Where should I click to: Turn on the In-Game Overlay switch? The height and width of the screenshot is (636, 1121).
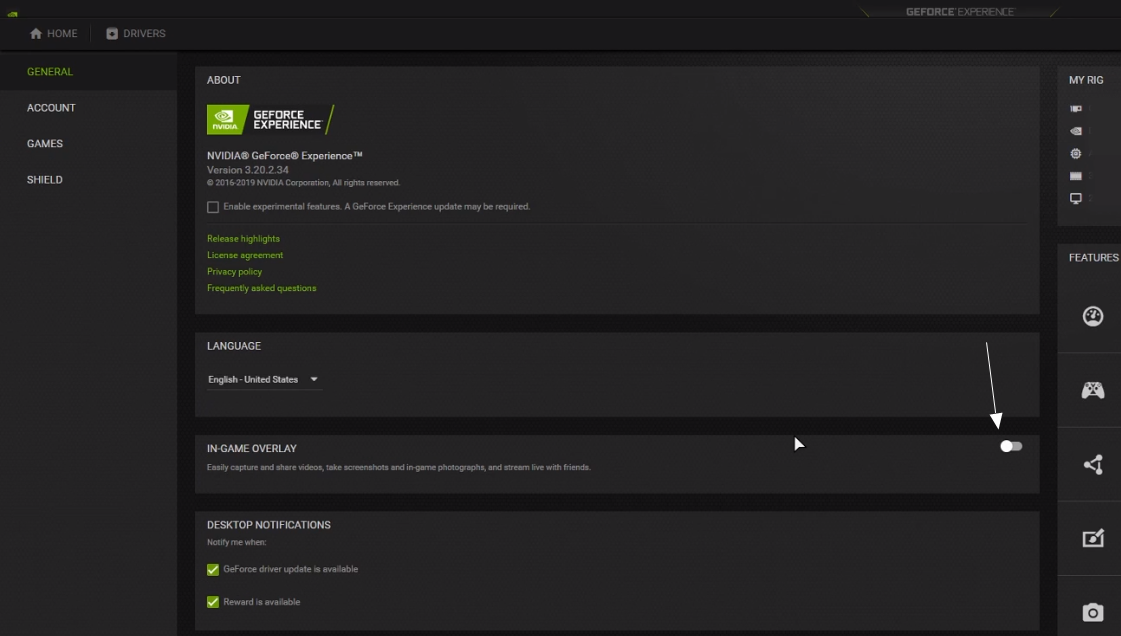[1011, 447]
